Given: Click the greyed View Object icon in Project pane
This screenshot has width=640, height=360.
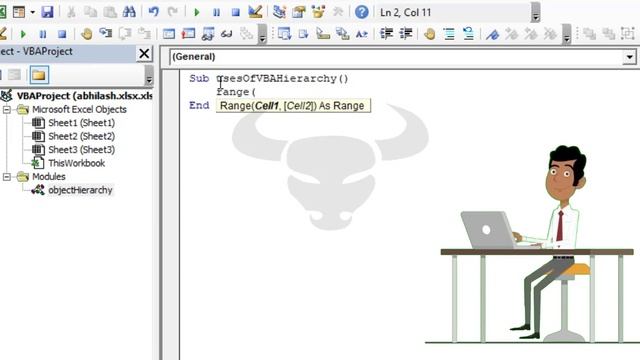Looking at the screenshot, I should click(x=15, y=75).
